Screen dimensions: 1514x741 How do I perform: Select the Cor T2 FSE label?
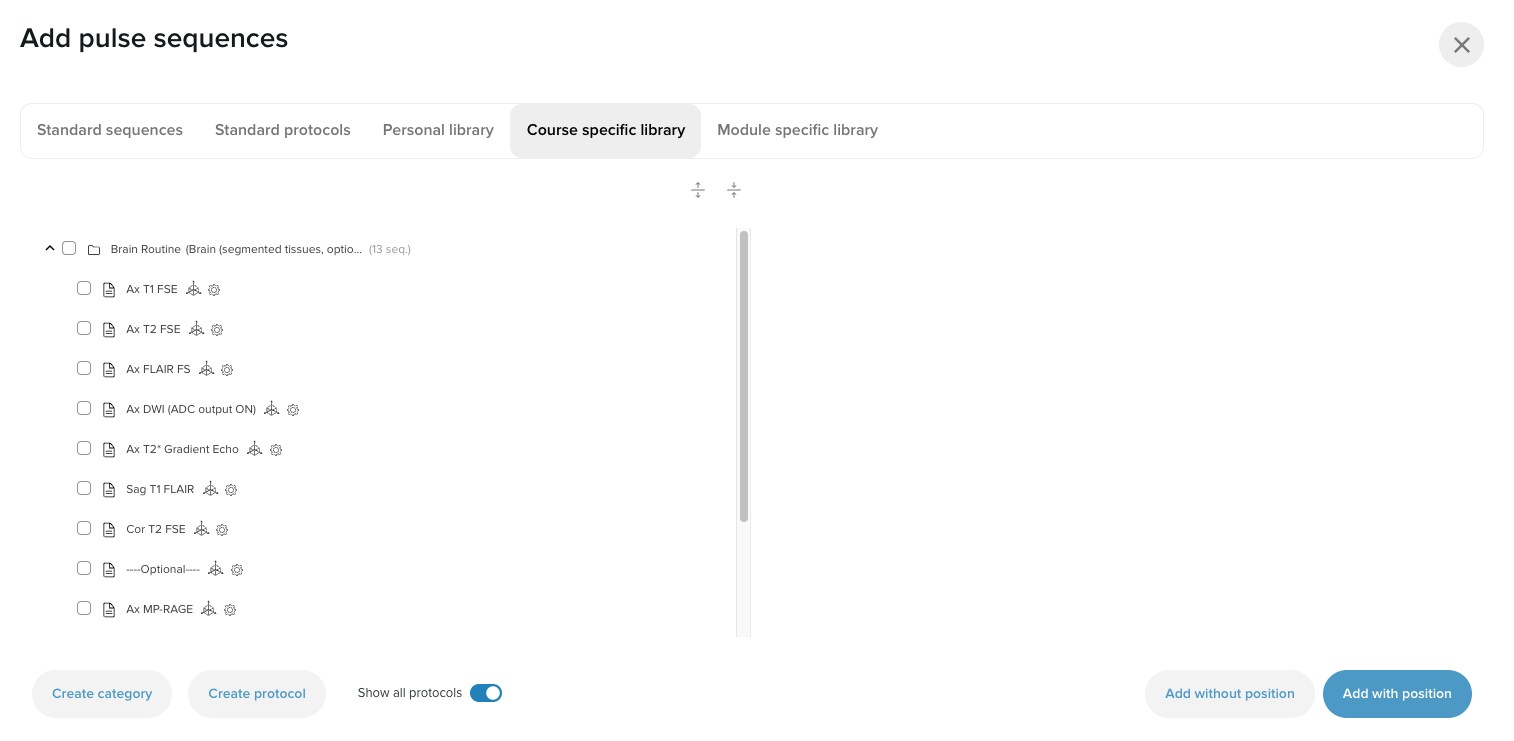pos(156,529)
